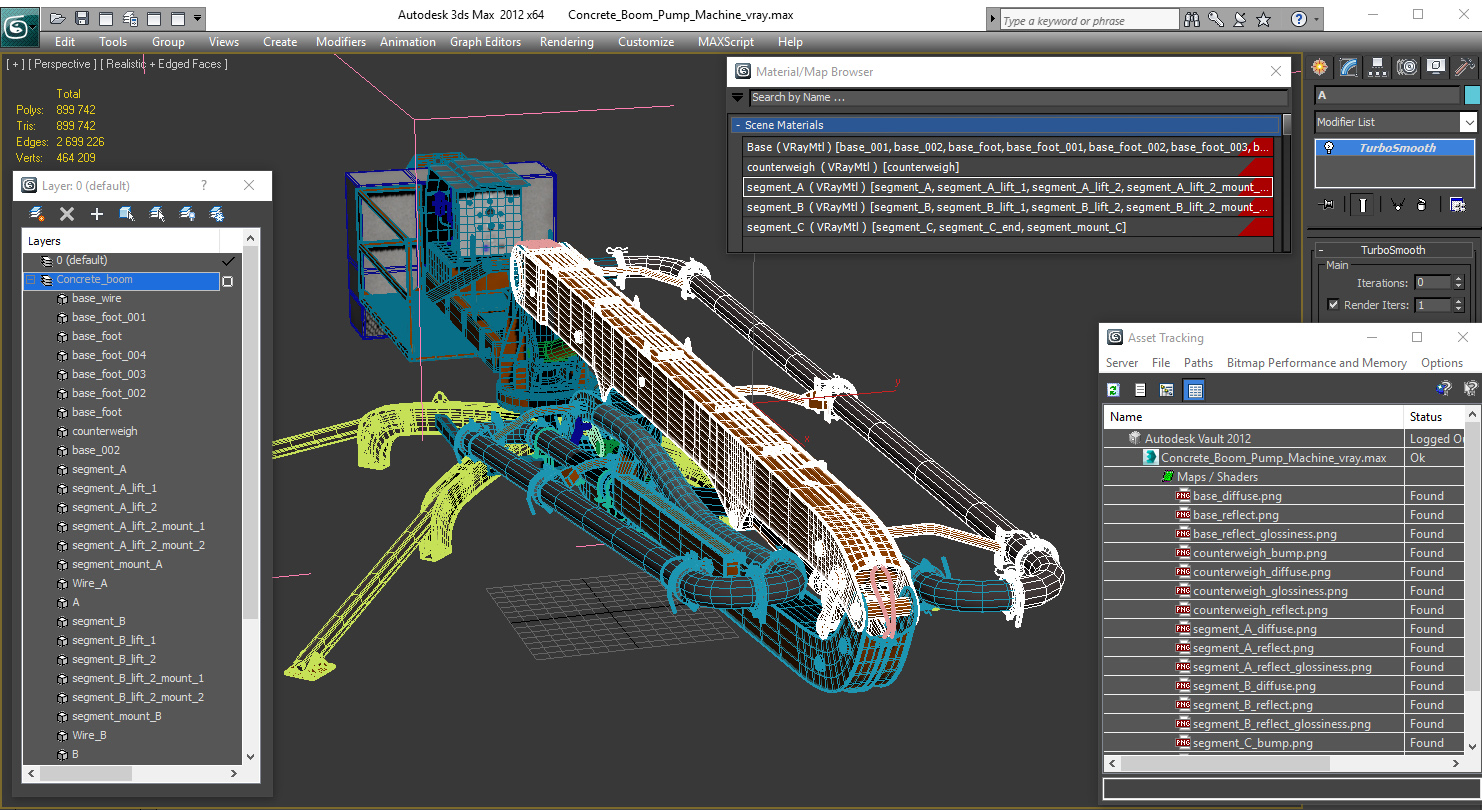Click Remove Modifier trash icon

[1423, 204]
